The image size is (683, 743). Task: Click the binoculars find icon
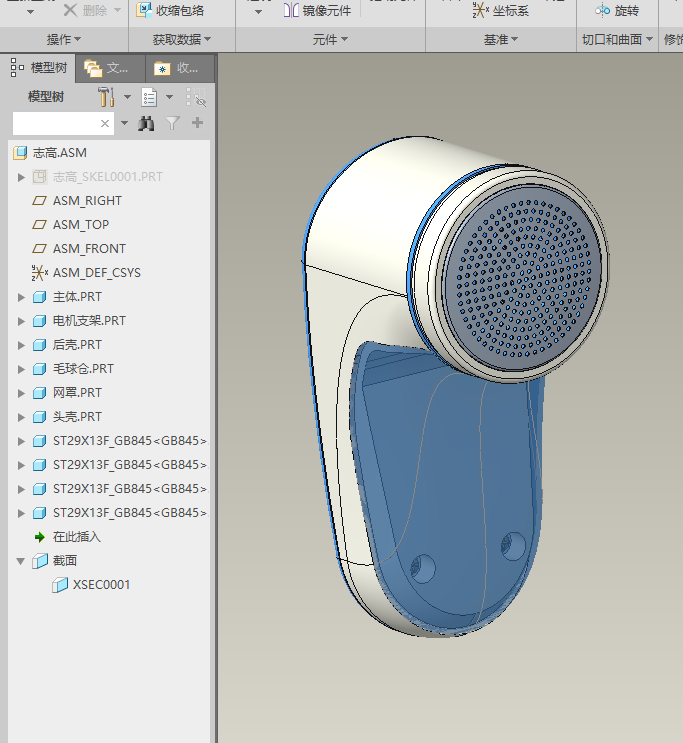[146, 123]
